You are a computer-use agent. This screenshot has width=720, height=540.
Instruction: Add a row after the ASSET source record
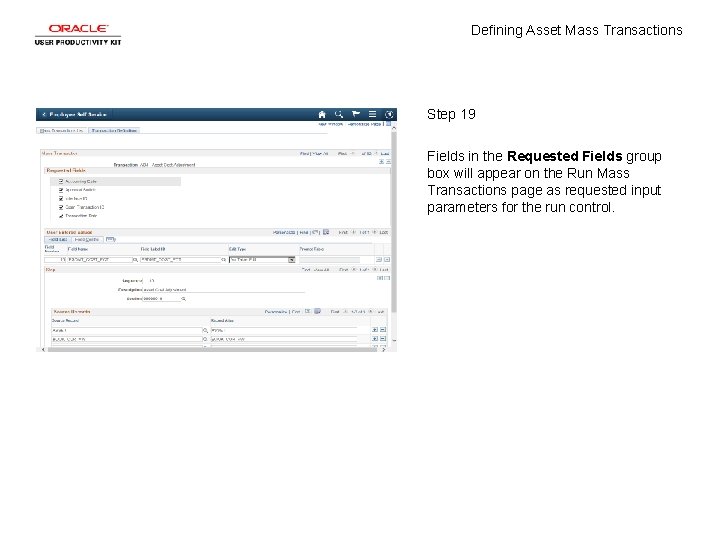[375, 330]
